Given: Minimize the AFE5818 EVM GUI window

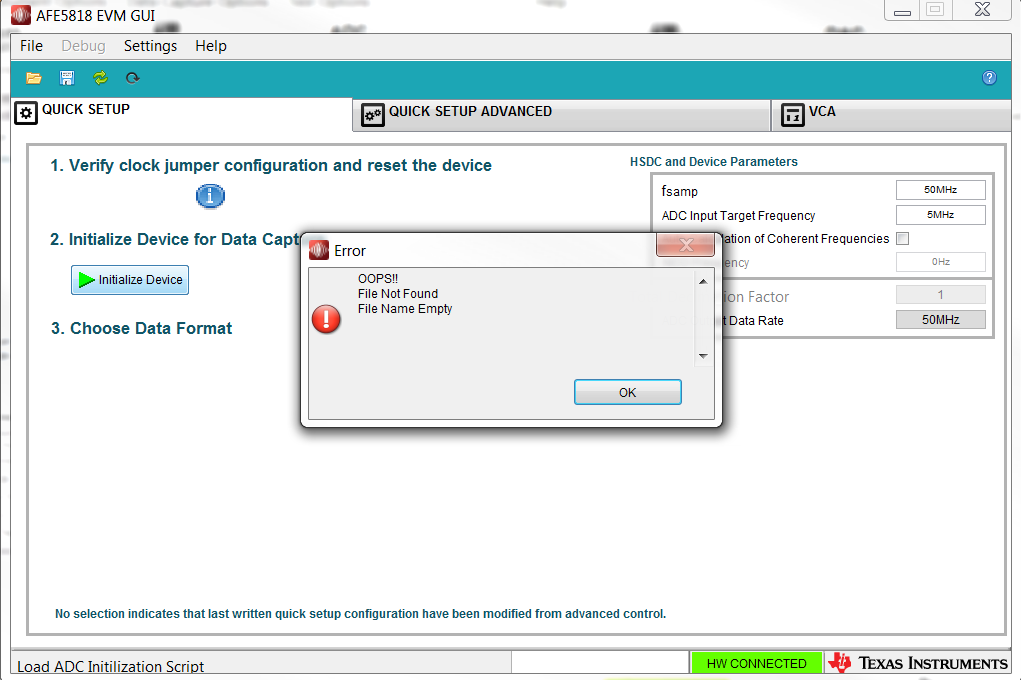Looking at the screenshot, I should pos(902,10).
